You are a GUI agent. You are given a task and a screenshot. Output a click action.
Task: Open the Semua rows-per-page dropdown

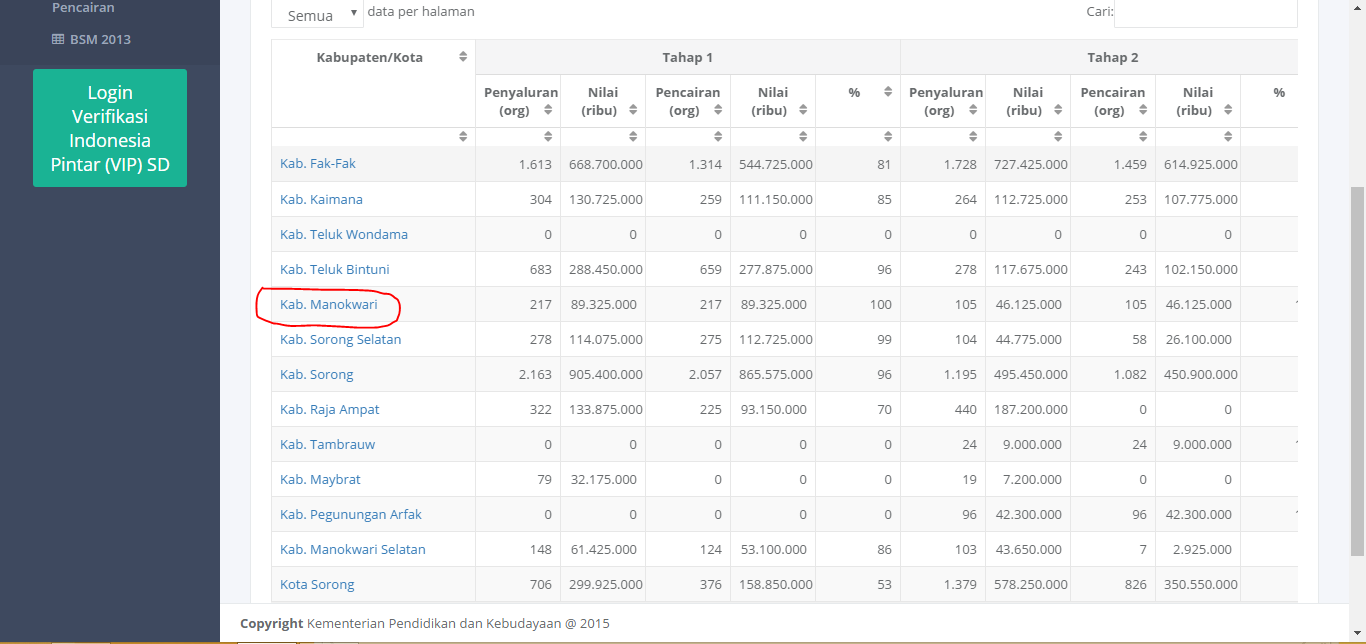pyautogui.click(x=317, y=14)
